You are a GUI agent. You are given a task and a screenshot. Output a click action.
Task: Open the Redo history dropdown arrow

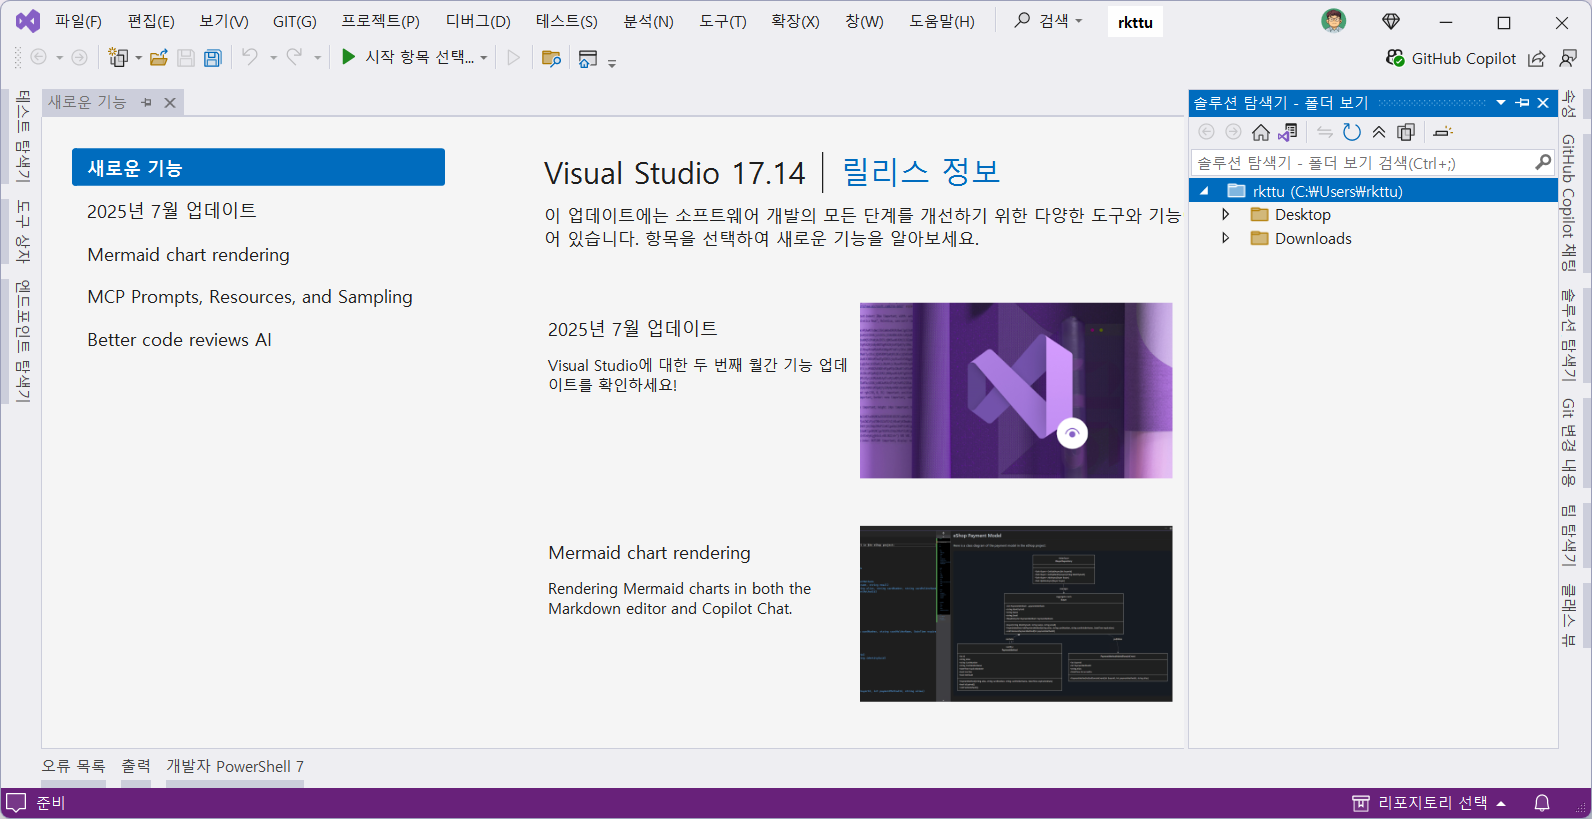317,58
